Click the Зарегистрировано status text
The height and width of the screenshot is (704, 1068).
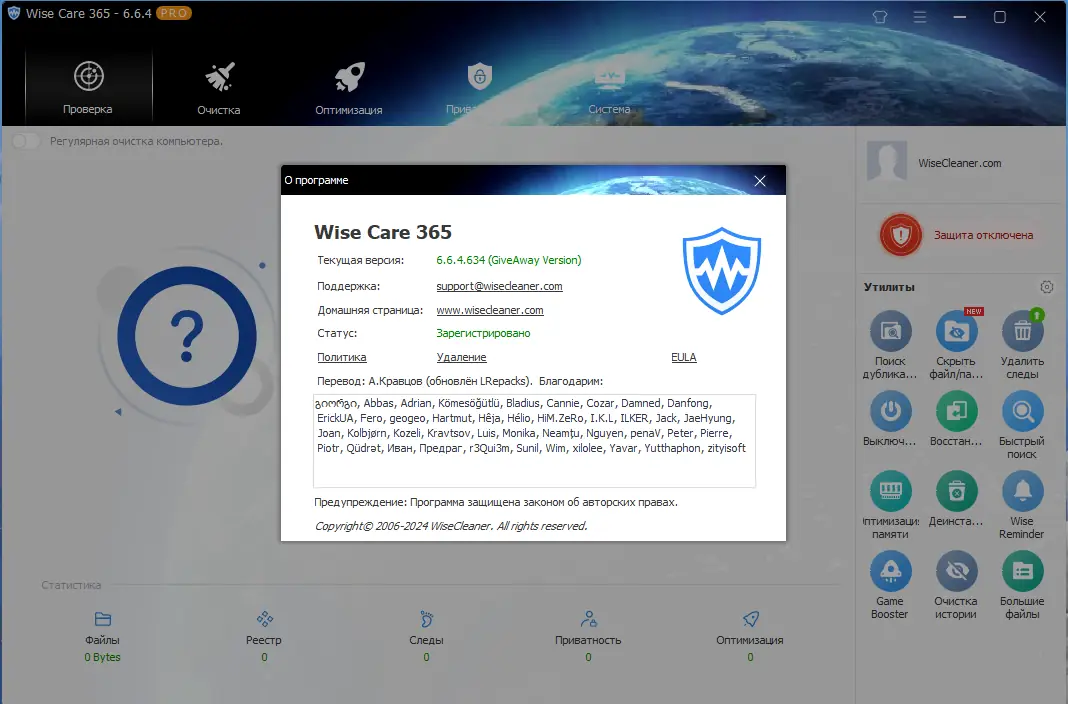pyautogui.click(x=483, y=333)
